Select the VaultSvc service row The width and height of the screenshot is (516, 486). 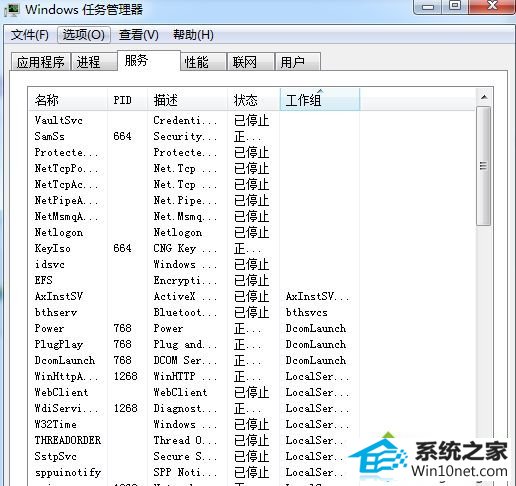tap(252, 120)
